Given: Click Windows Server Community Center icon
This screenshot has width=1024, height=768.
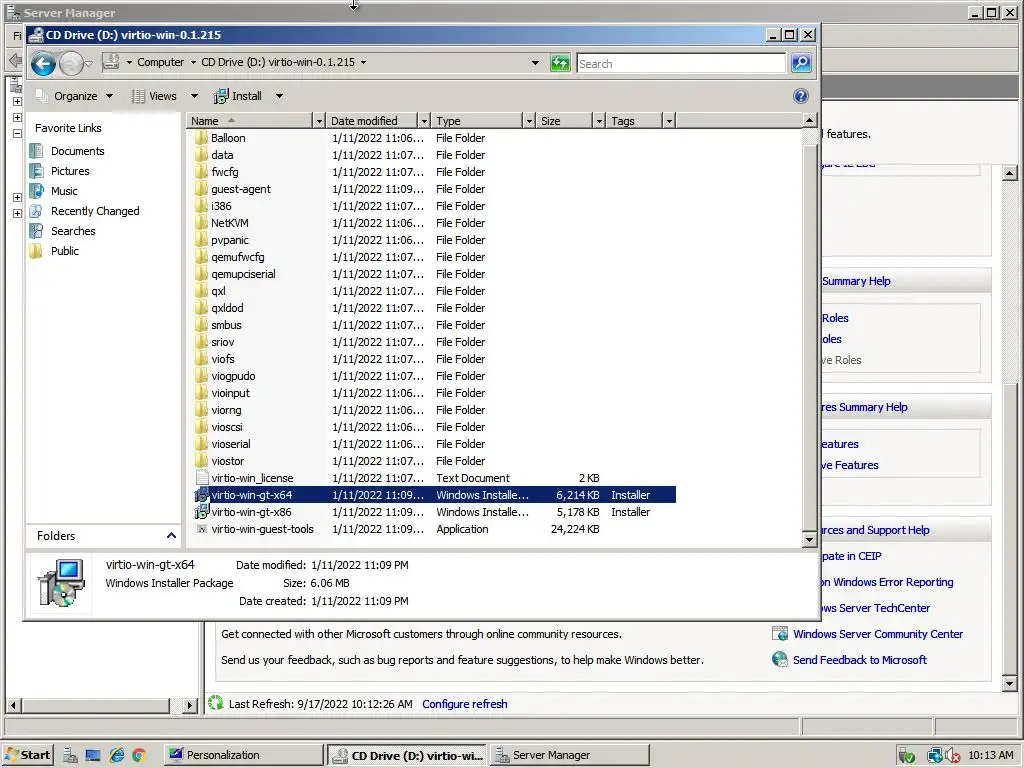Looking at the screenshot, I should point(780,633).
